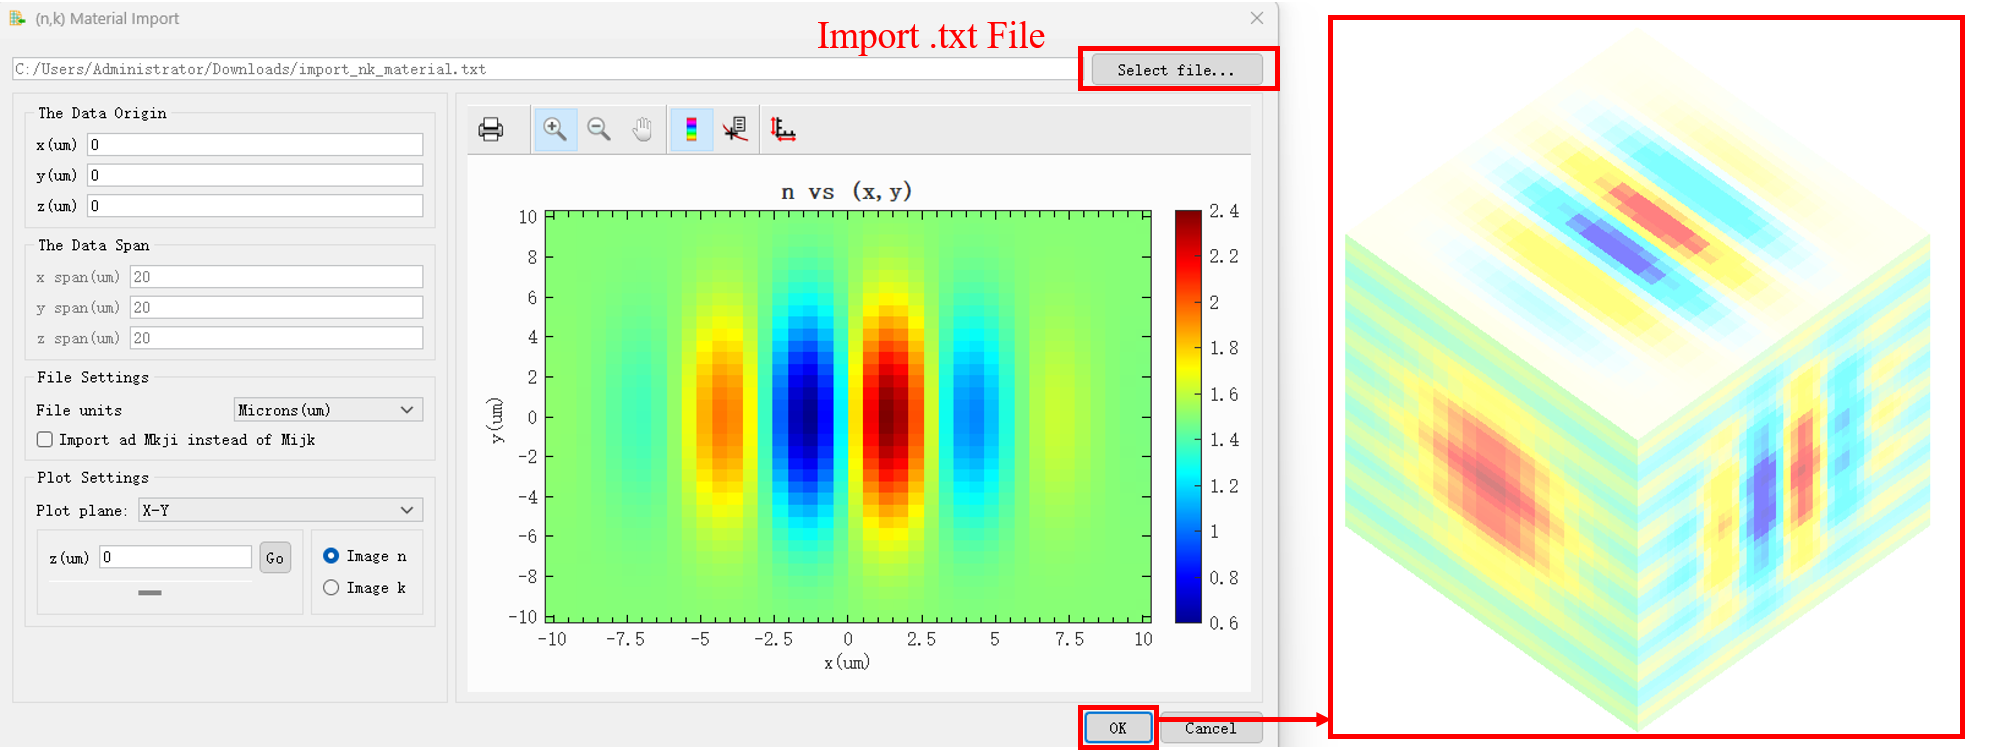Click the axis scale settings icon
This screenshot has height=750, width=2000.
point(783,129)
